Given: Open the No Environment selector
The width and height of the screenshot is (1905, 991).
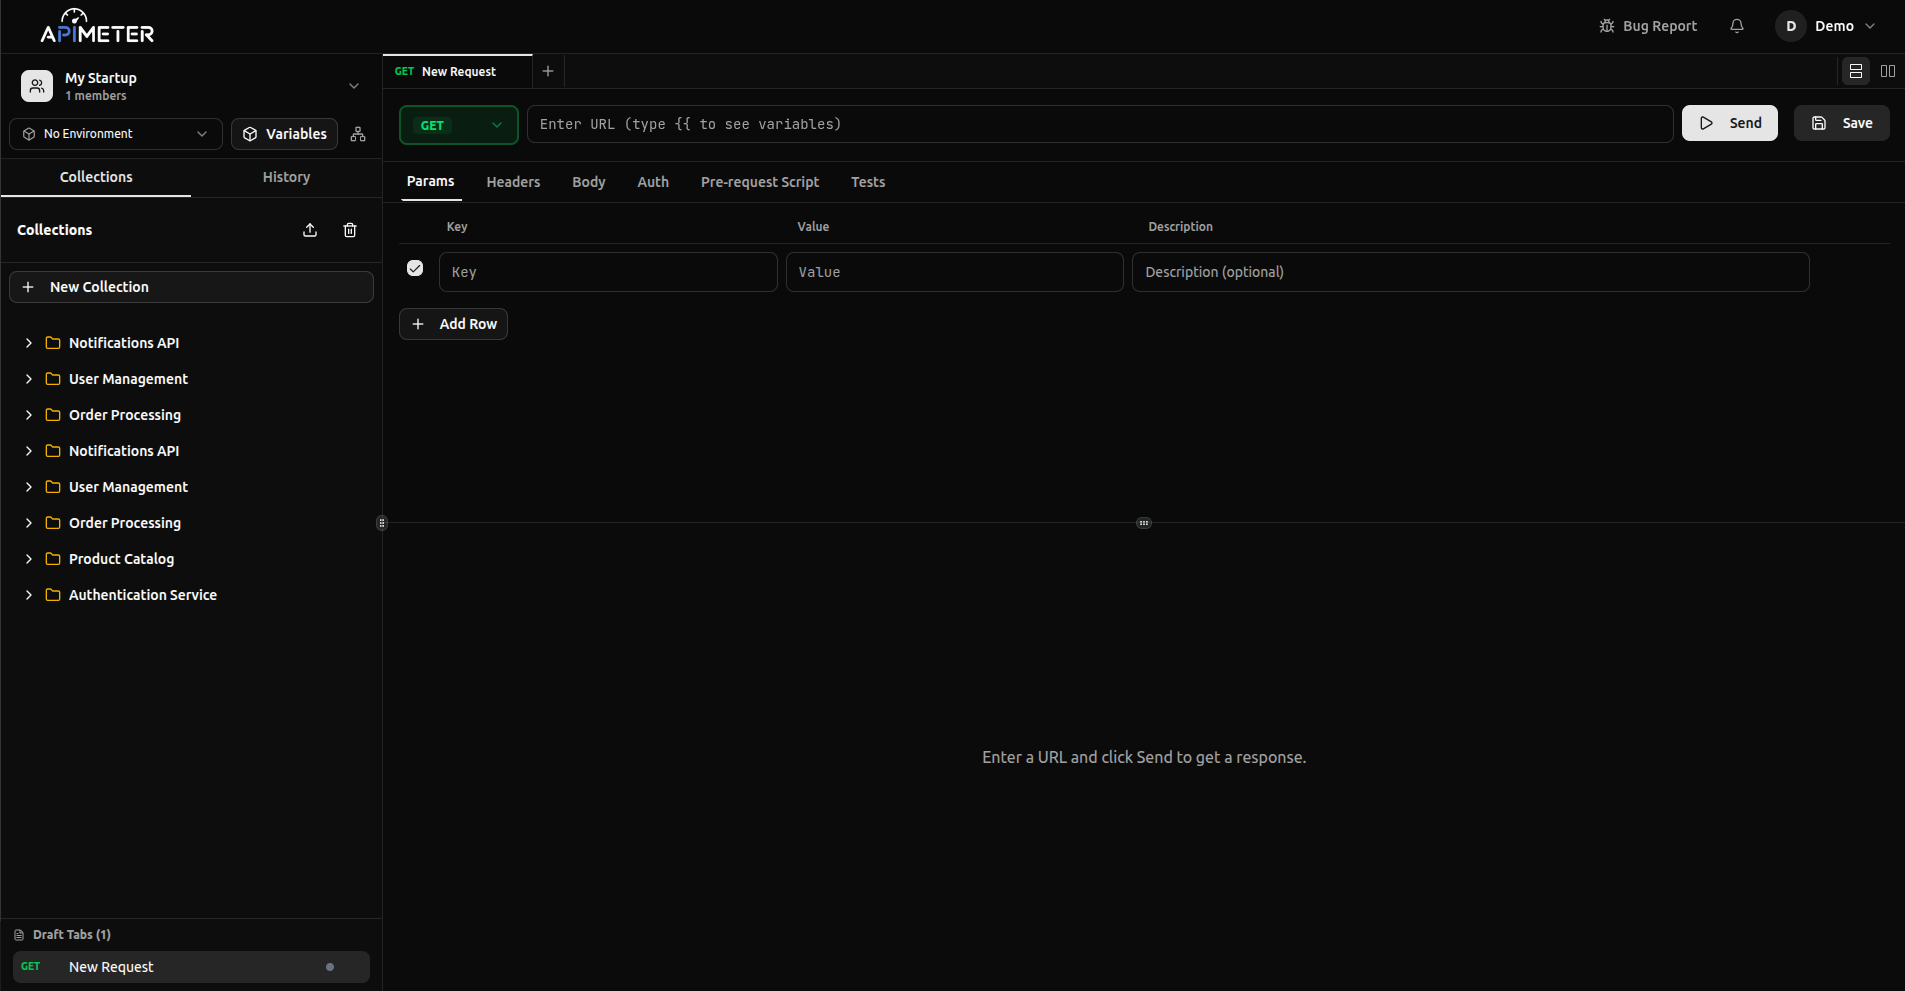Looking at the screenshot, I should pos(116,134).
